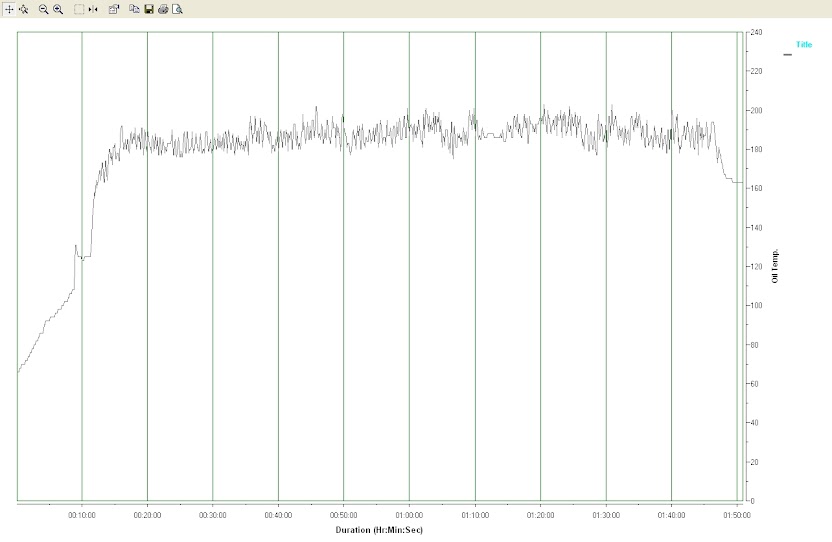This screenshot has height=542, width=832.
Task: Open the chart properties editor
Action: 113,9
